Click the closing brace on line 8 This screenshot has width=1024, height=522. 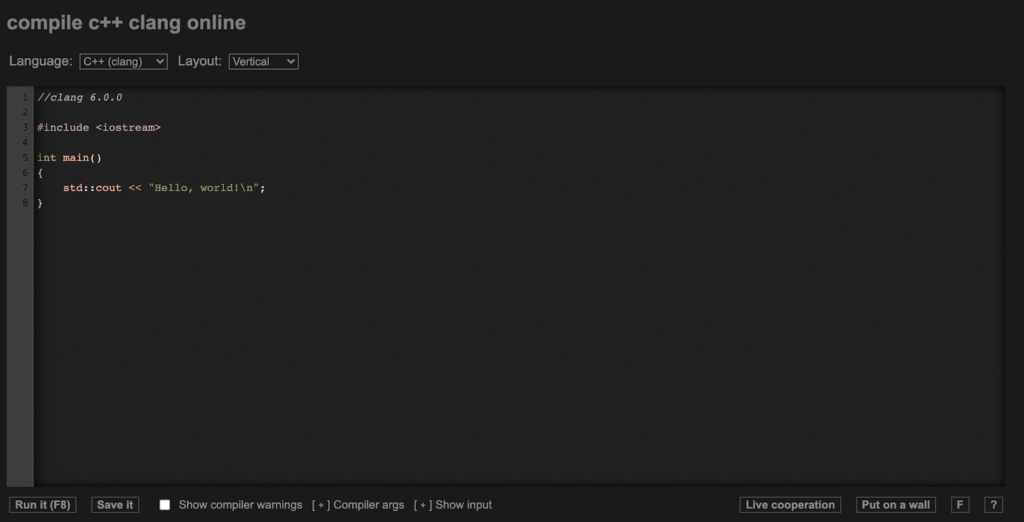point(40,203)
